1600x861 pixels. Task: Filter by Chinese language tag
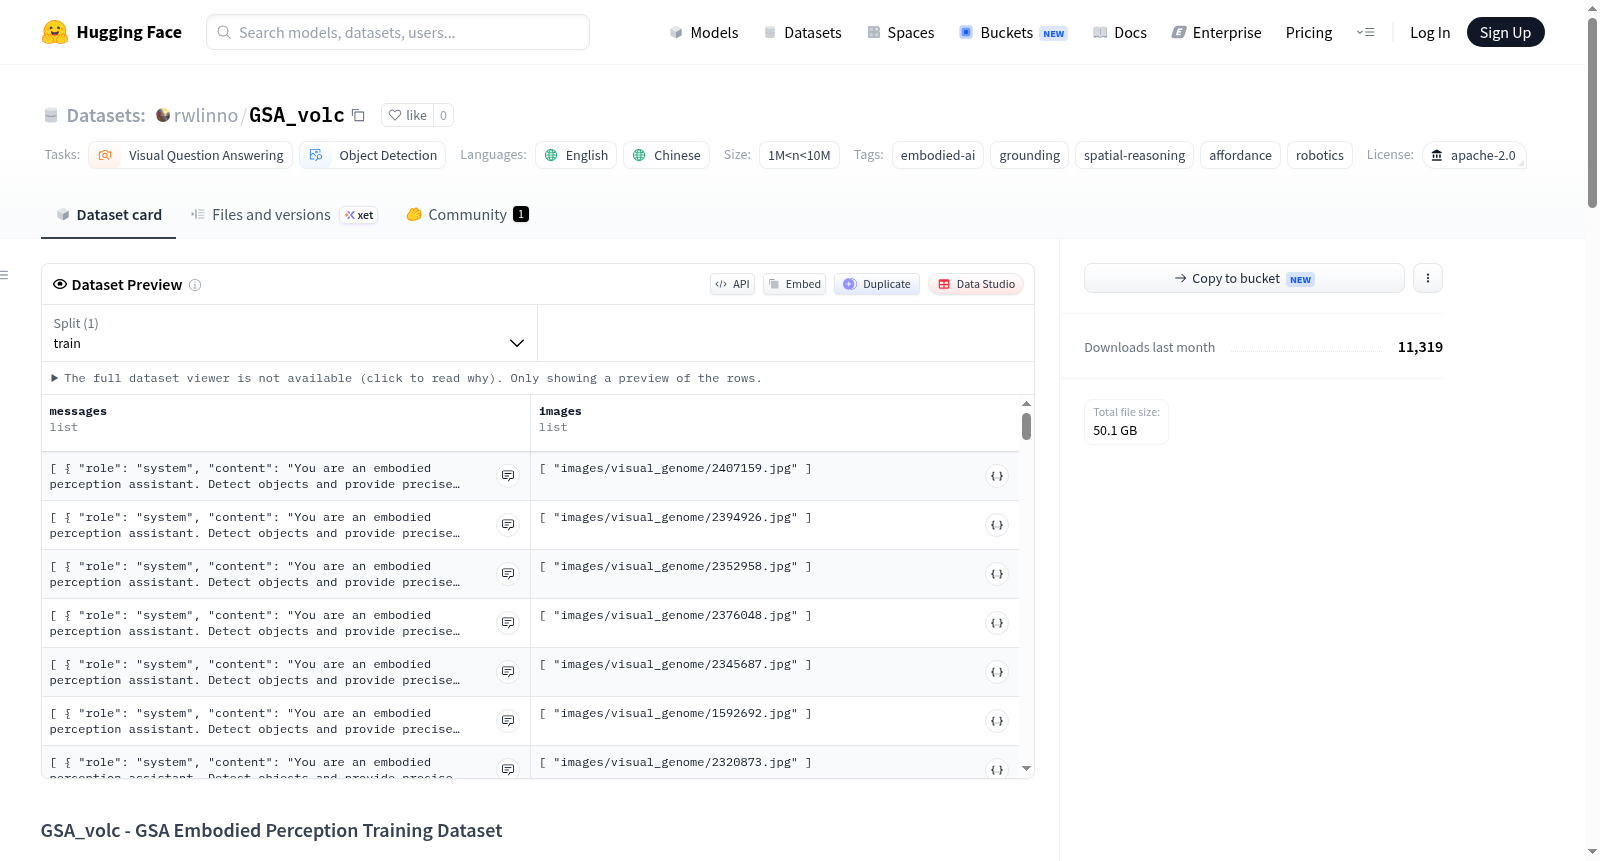(x=667, y=155)
